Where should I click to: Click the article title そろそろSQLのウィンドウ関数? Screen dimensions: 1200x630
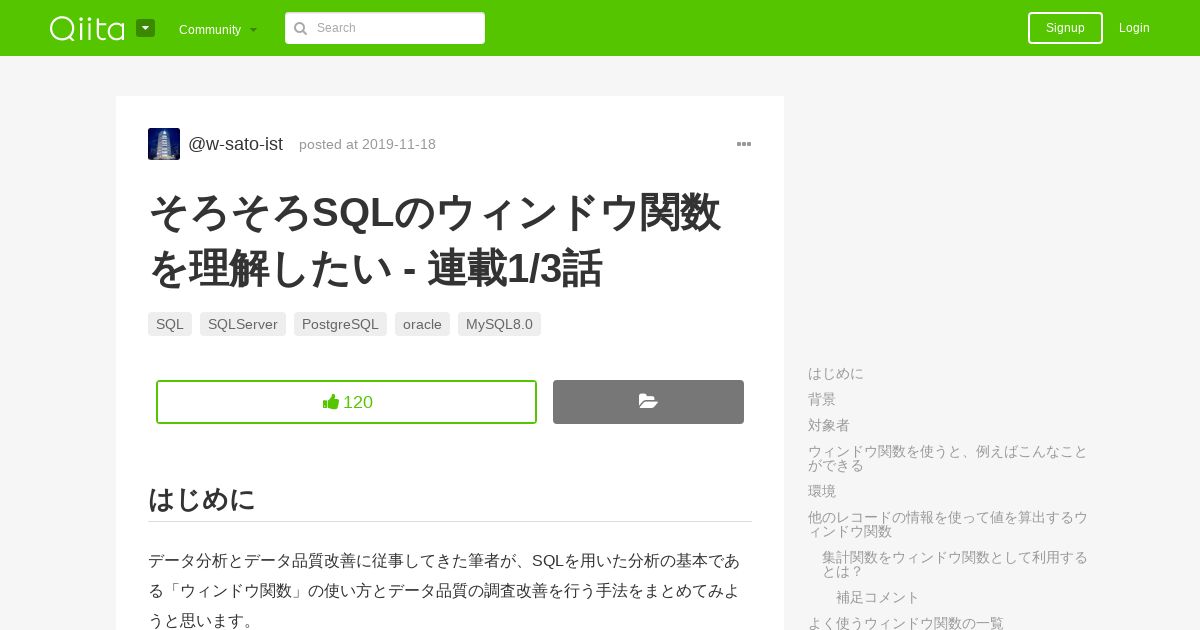click(434, 240)
